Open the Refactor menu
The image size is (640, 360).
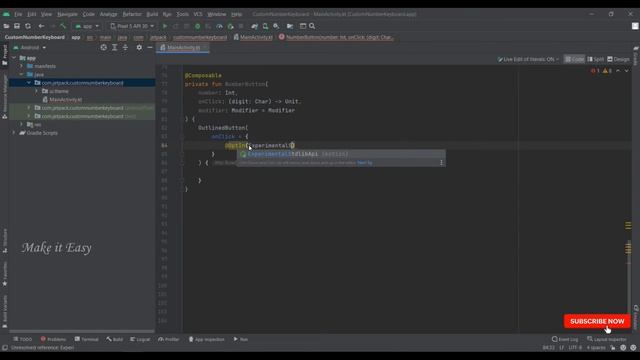tap(132, 14)
